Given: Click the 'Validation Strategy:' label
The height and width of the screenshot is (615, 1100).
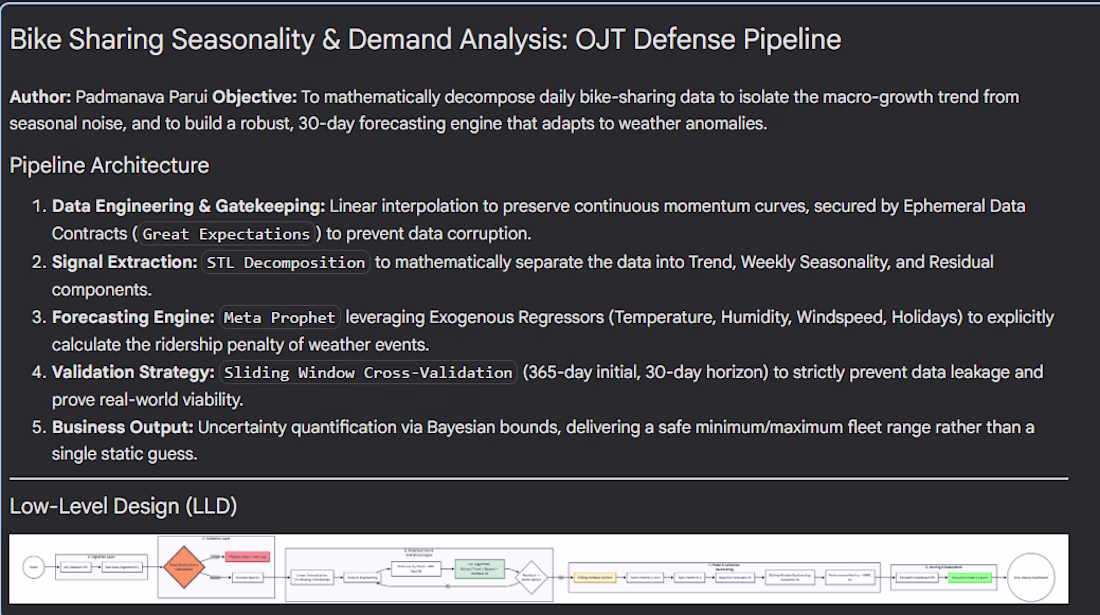Looking at the screenshot, I should [x=133, y=372].
